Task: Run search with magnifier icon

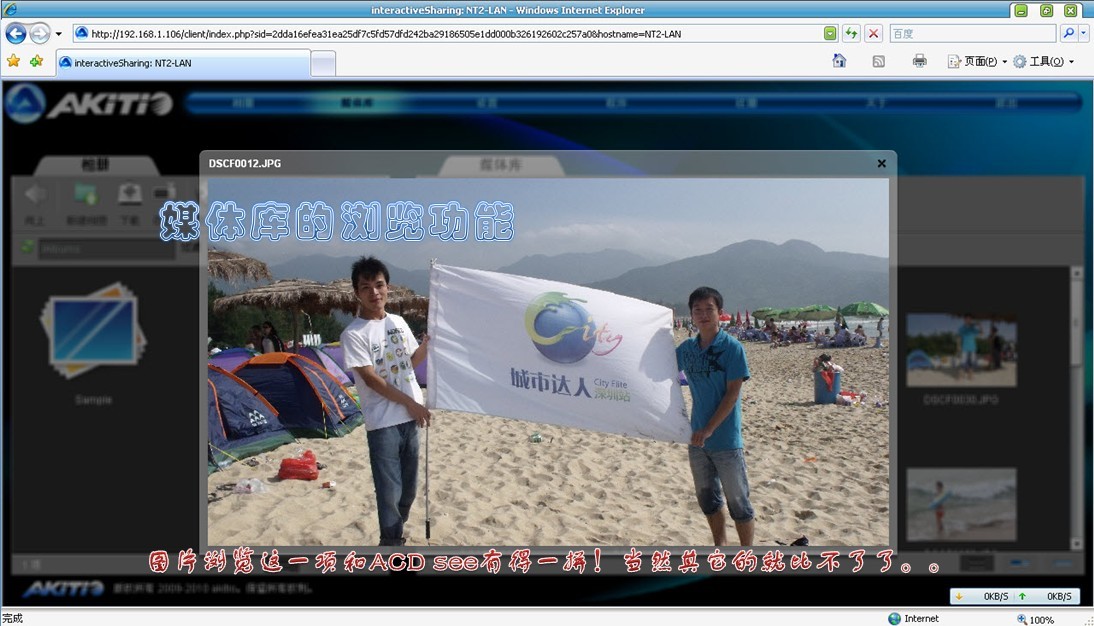Action: pos(1067,33)
